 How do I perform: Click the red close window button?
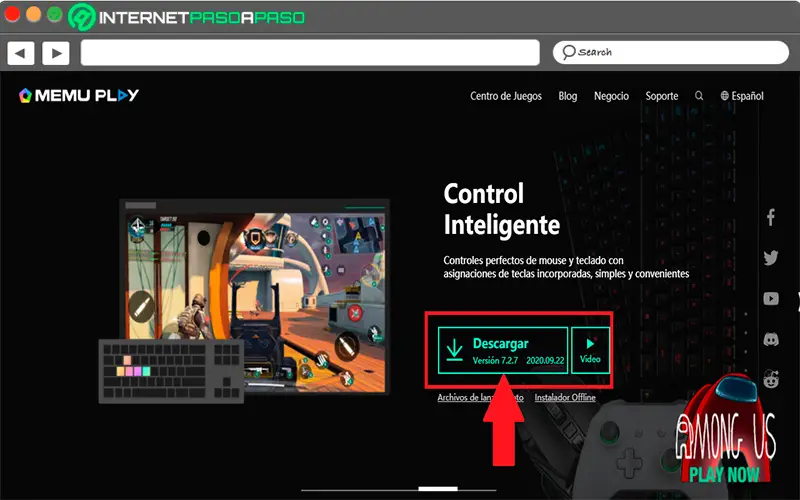point(12,14)
